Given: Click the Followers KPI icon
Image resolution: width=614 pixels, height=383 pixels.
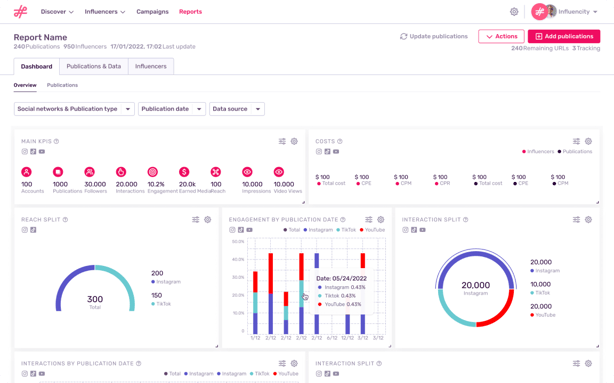Looking at the screenshot, I should click(89, 172).
